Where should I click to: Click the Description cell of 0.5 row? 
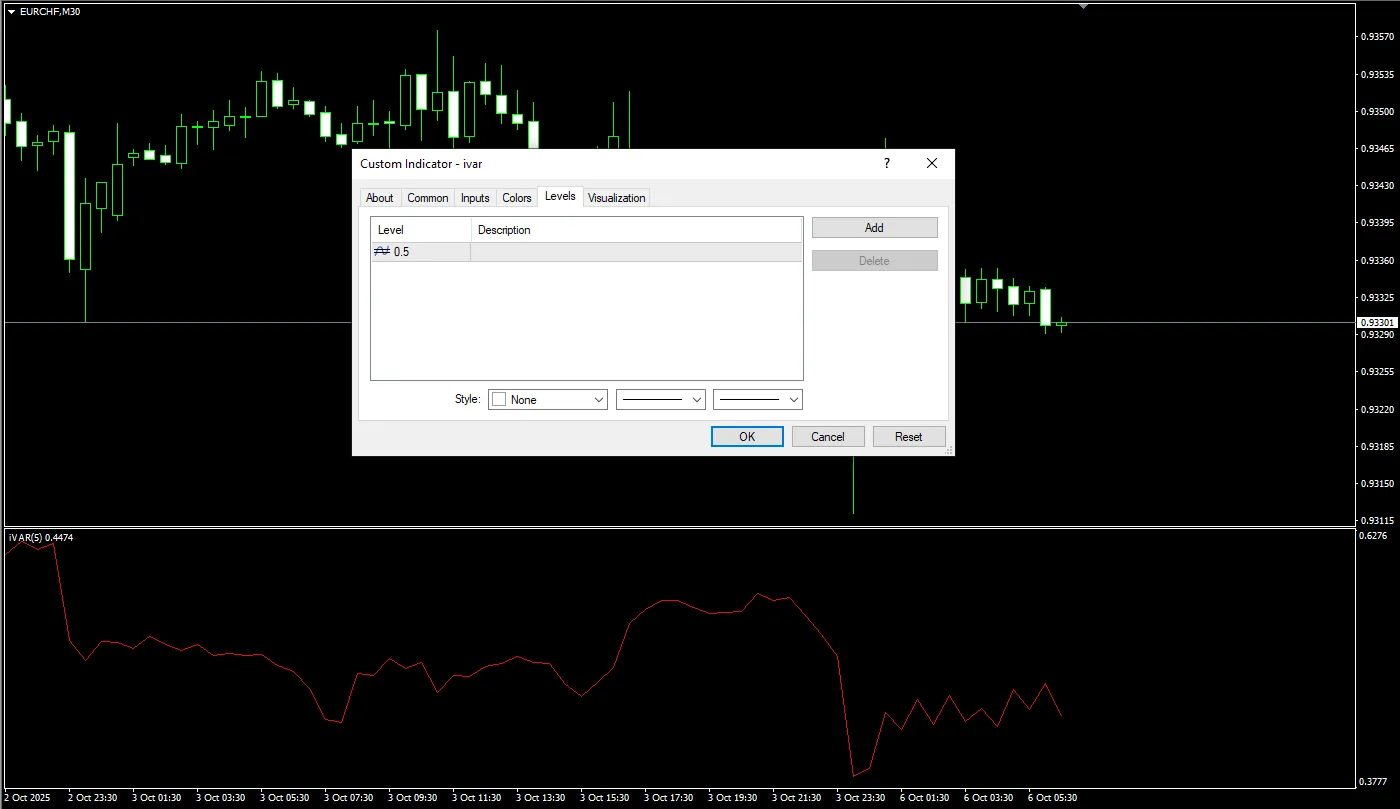(637, 252)
